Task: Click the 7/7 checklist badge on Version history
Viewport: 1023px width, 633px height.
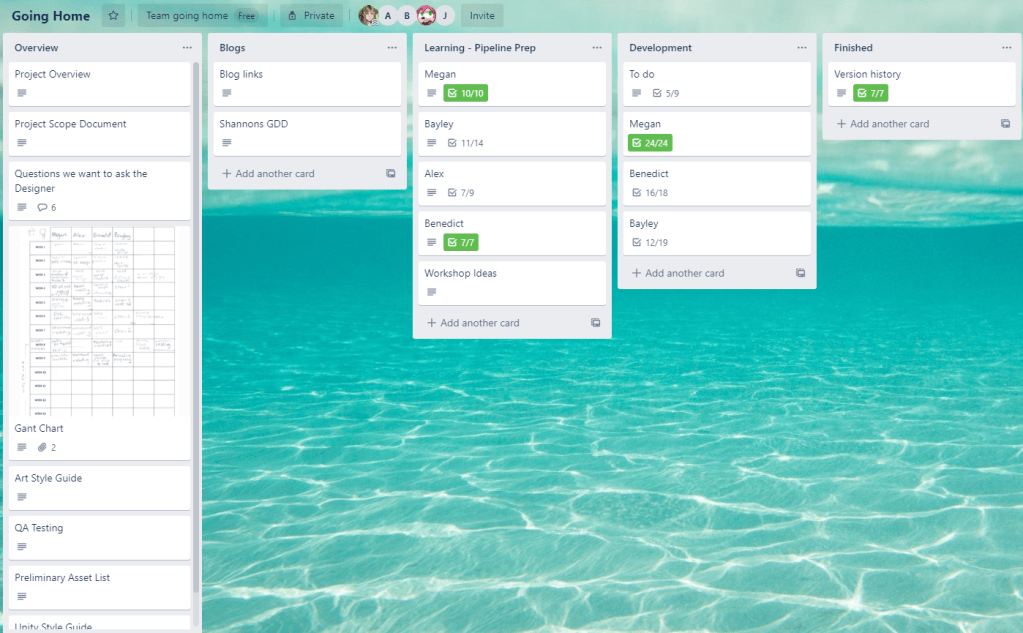Action: tap(870, 93)
